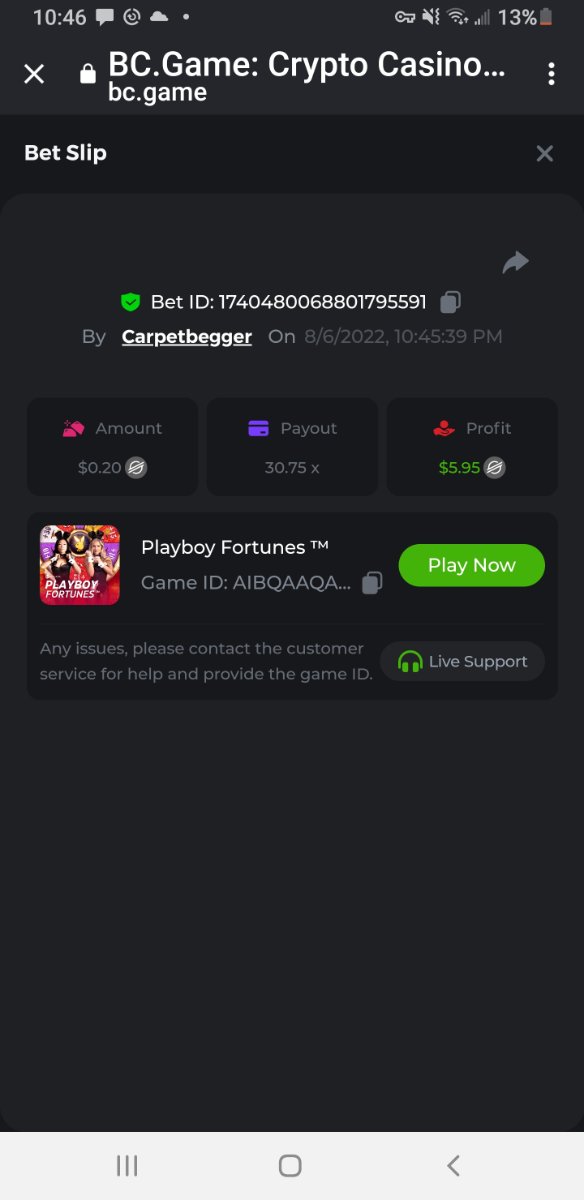Tap the Profit currency coin icon
Viewport: 584px width, 1200px height.
[x=494, y=467]
